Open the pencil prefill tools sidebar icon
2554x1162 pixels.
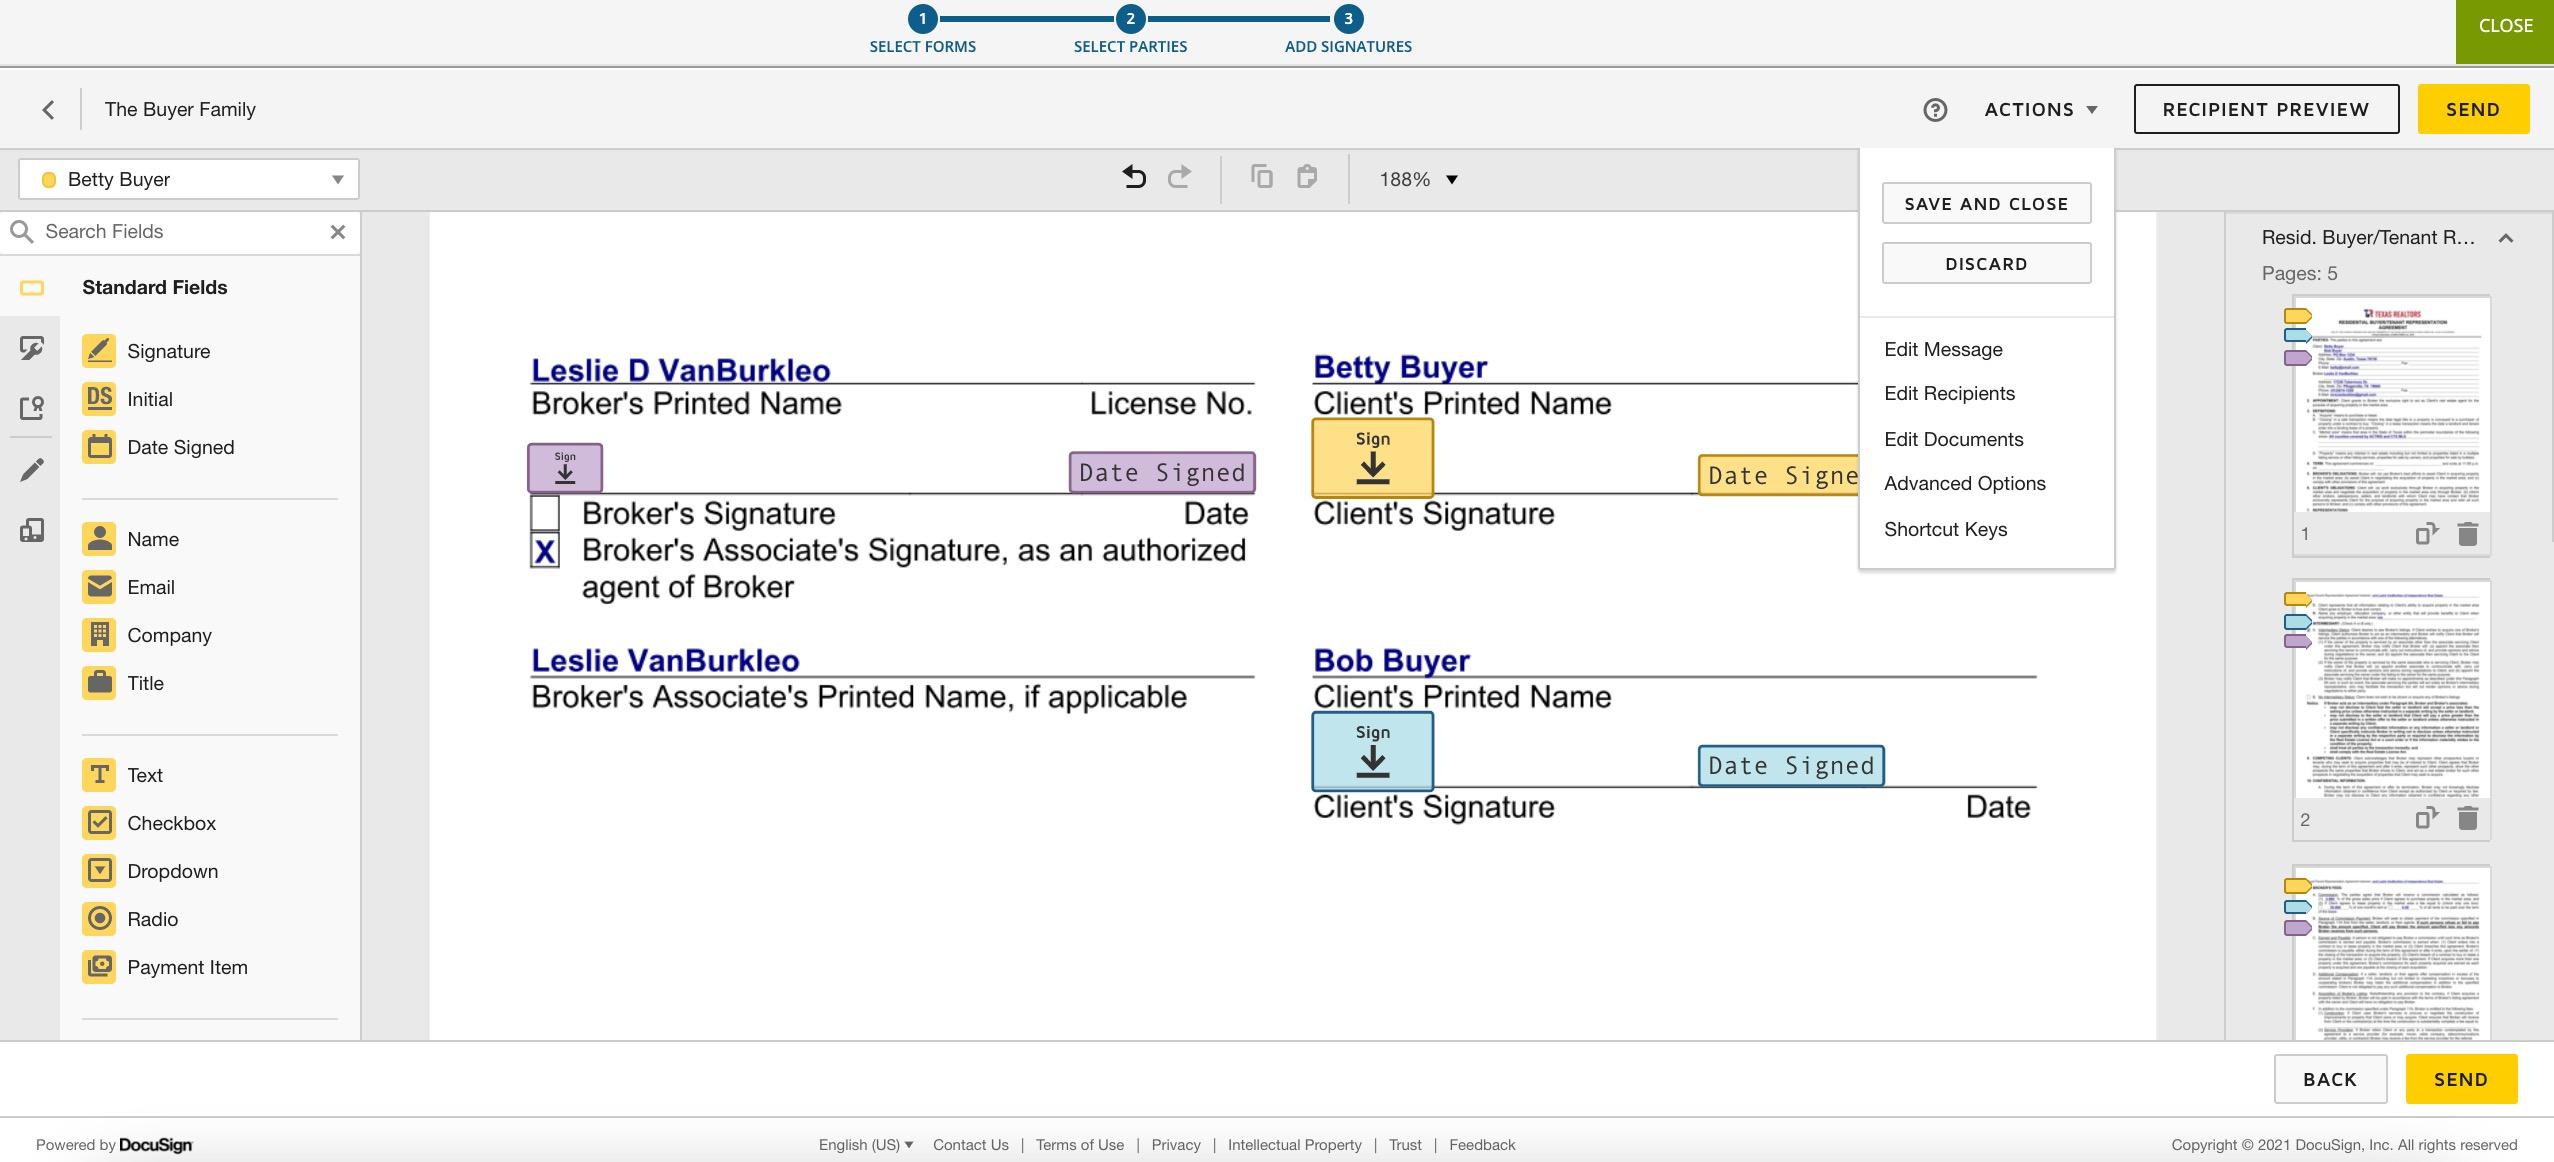pos(32,470)
